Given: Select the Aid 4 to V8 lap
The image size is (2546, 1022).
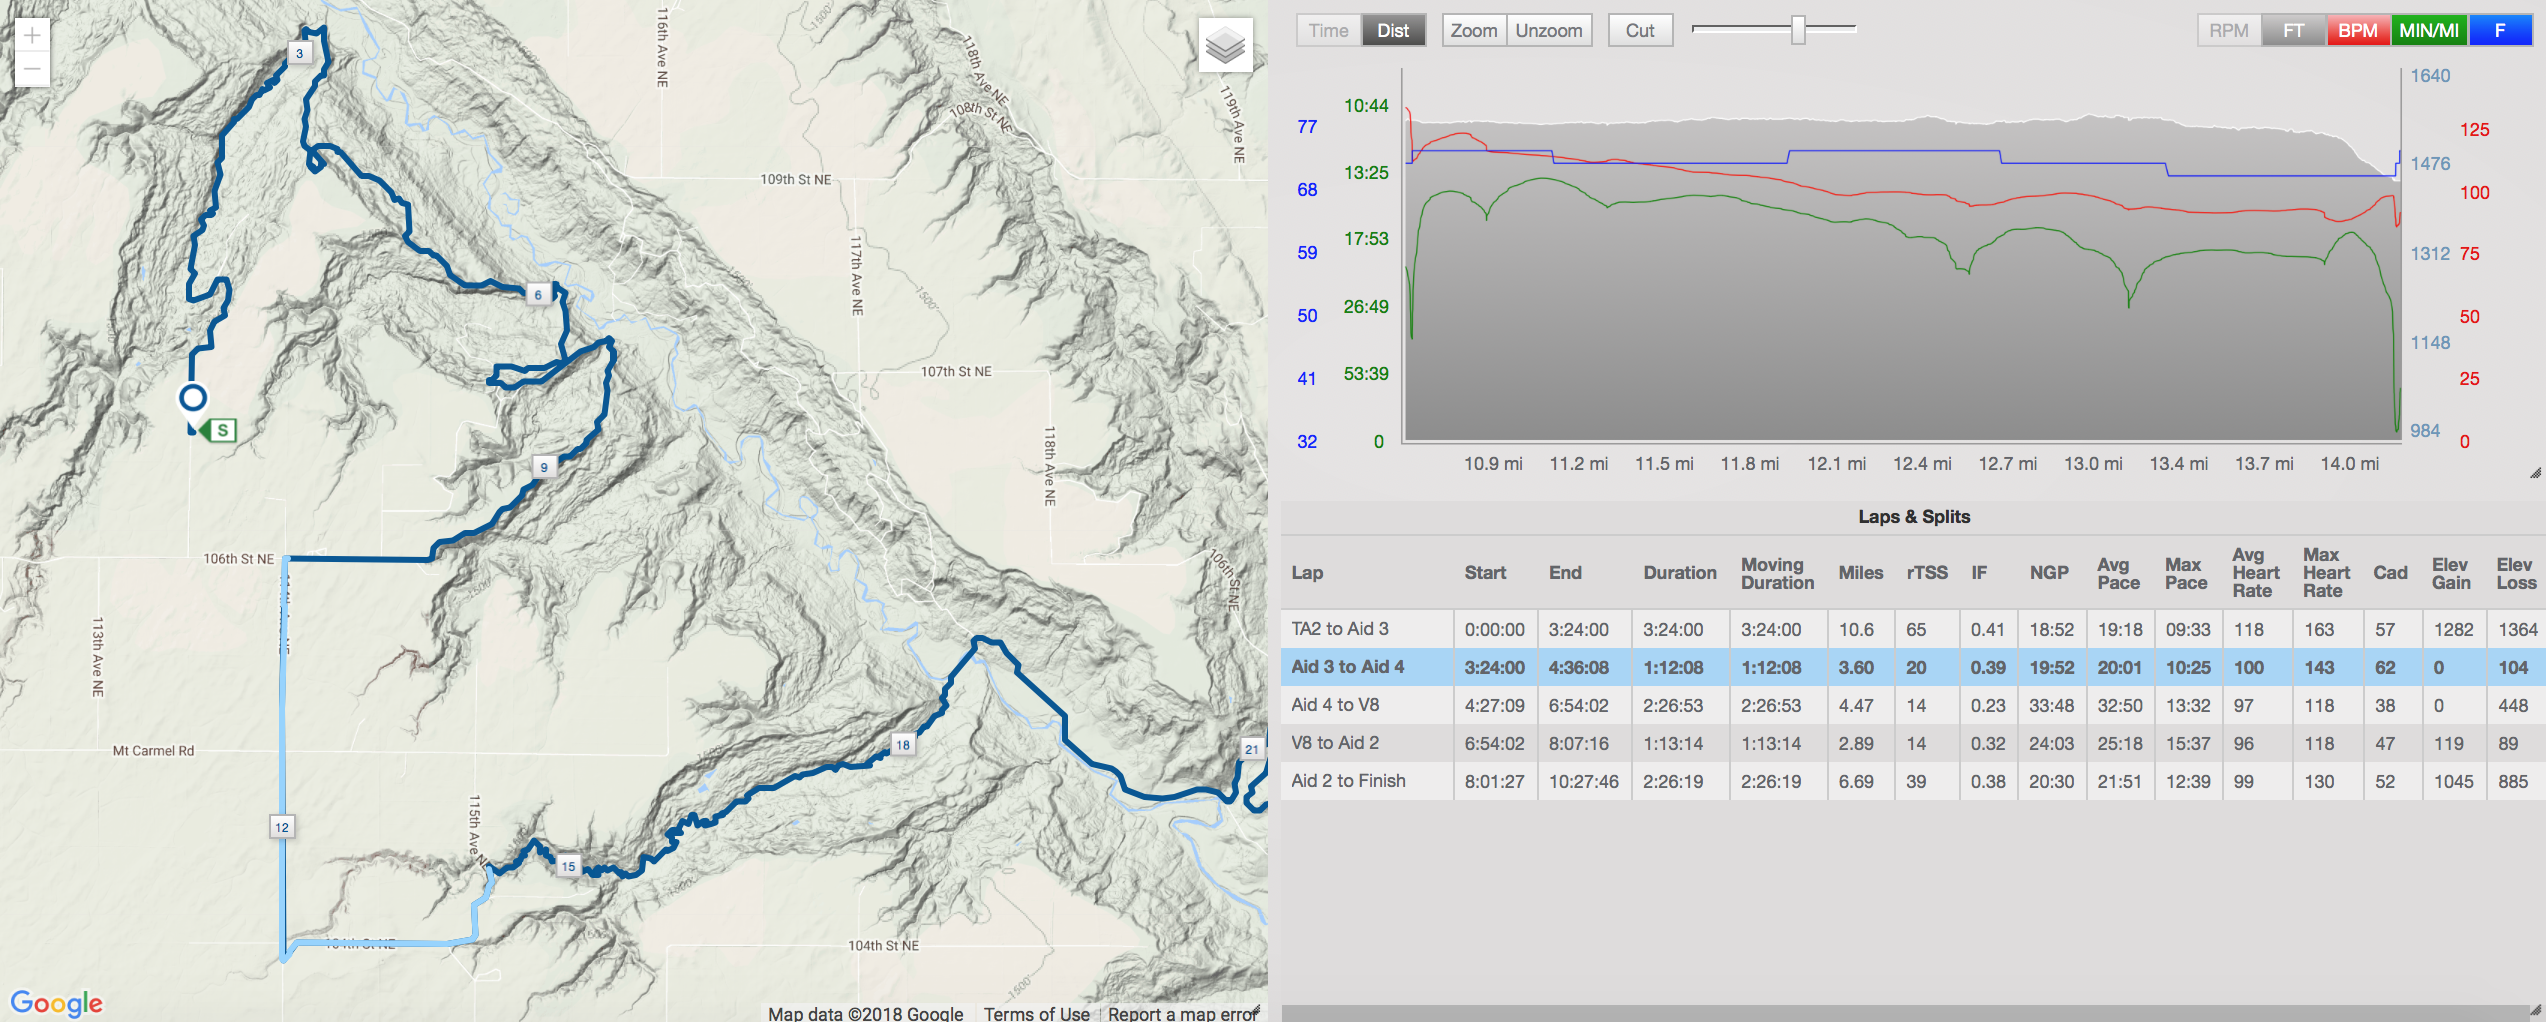Looking at the screenshot, I should click(1913, 705).
